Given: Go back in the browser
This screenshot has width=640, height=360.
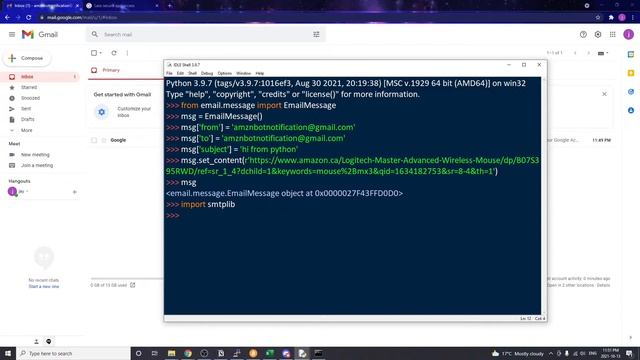Looking at the screenshot, I should coord(7,18).
